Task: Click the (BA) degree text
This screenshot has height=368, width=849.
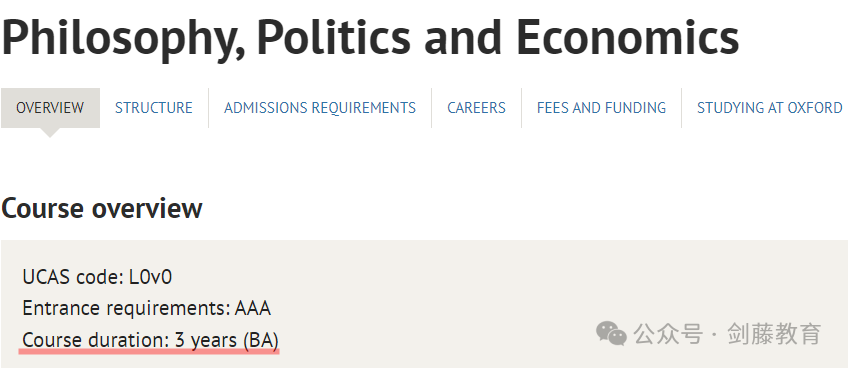Action: click(260, 341)
